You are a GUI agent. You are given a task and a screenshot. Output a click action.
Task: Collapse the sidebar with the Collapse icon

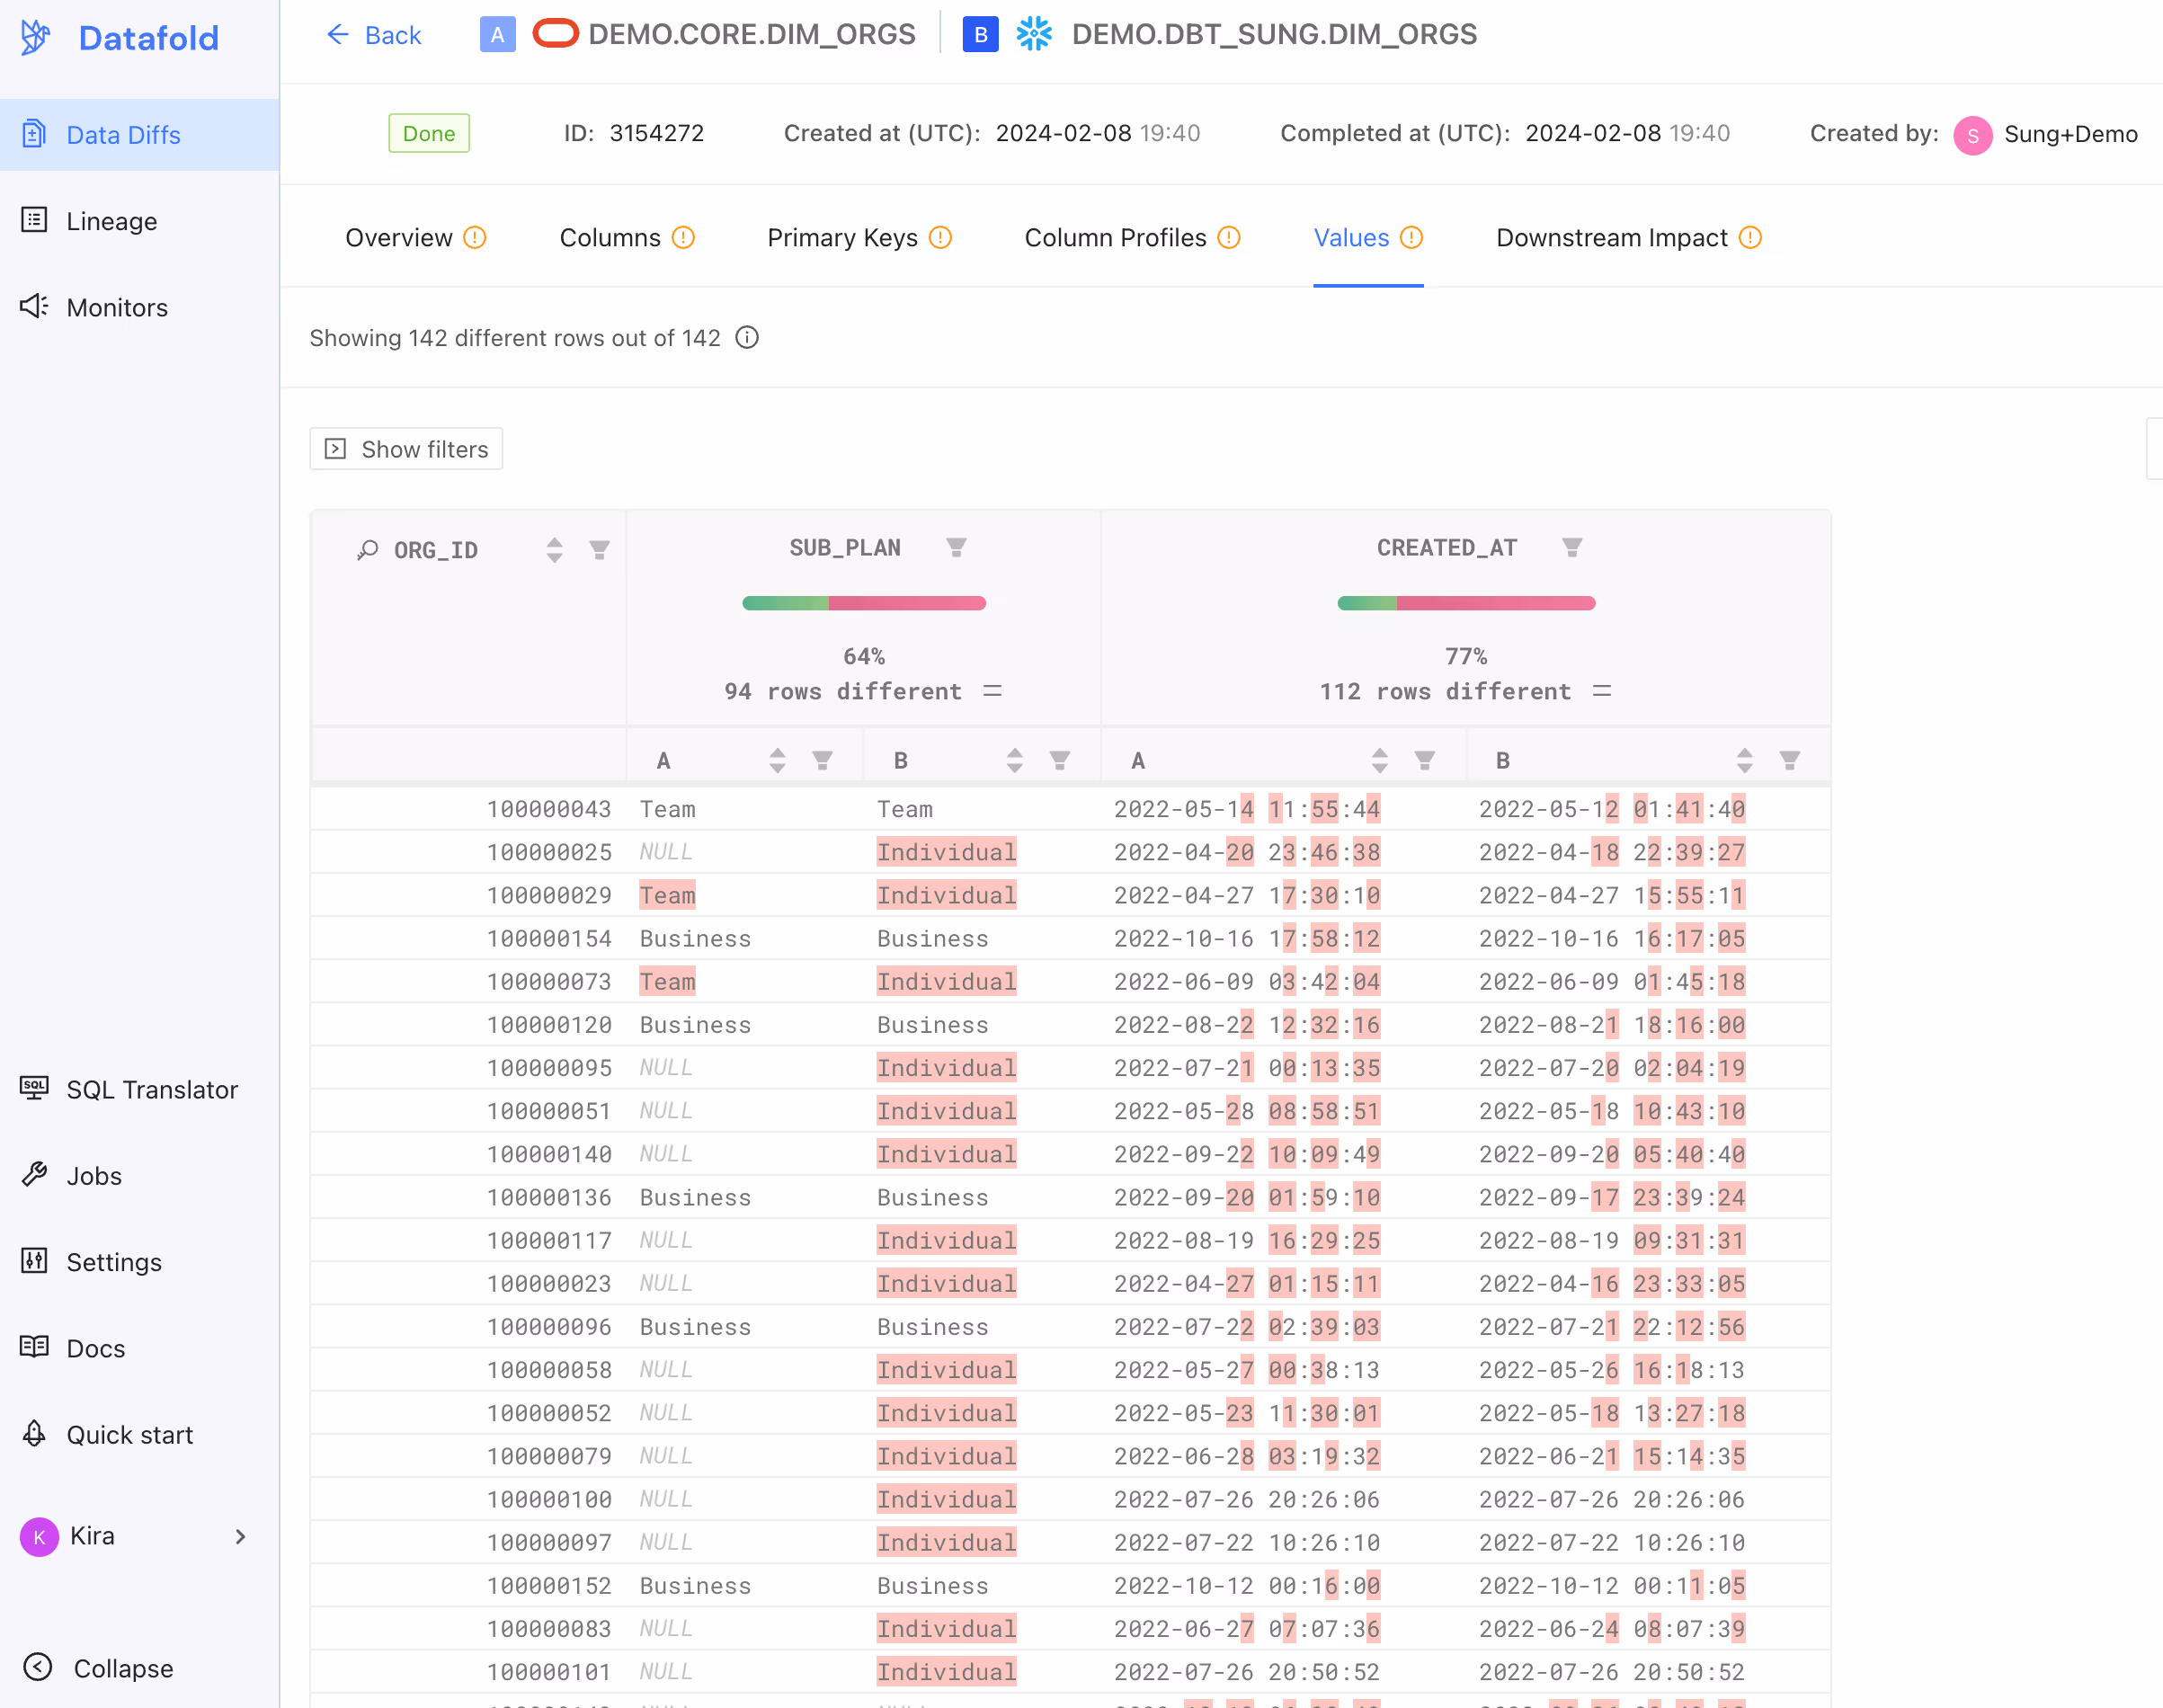(37, 1667)
